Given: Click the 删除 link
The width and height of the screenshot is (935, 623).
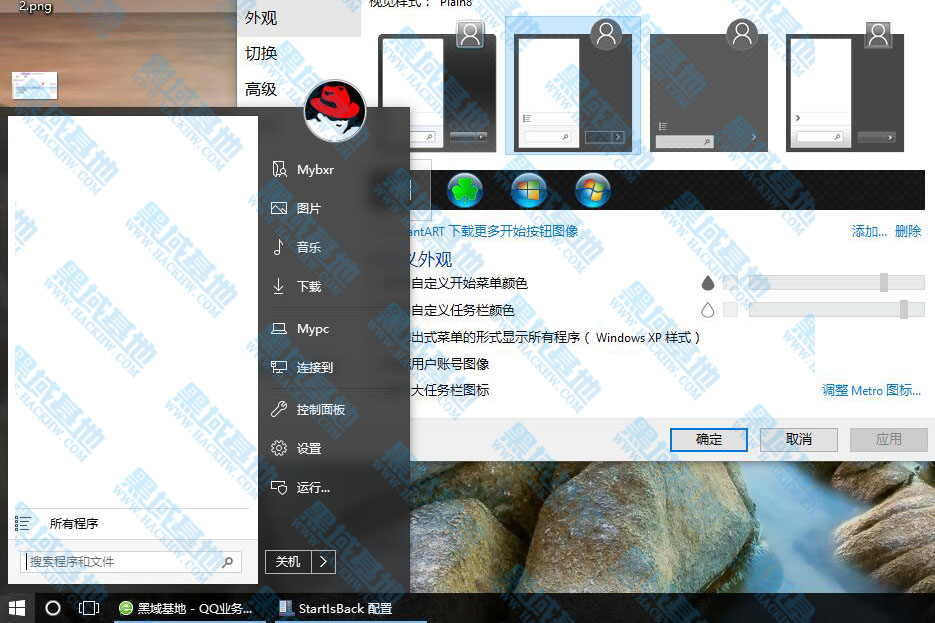Looking at the screenshot, I should tap(908, 231).
